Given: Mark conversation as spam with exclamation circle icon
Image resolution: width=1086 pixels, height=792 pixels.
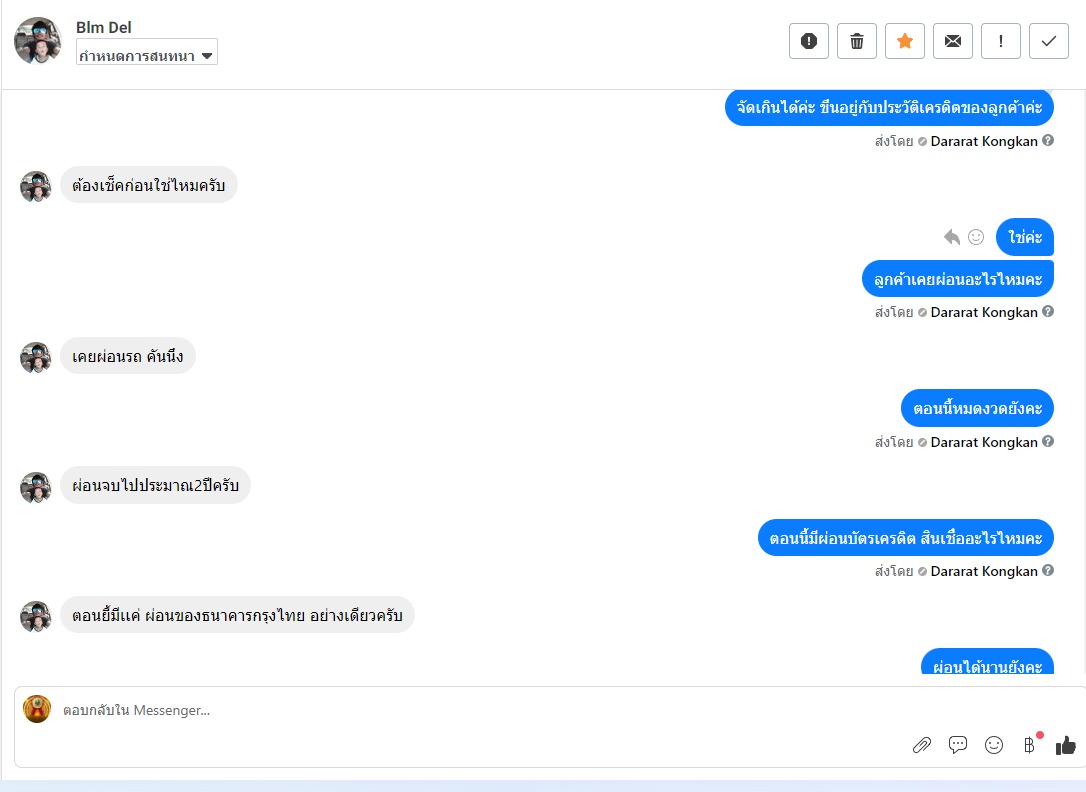Looking at the screenshot, I should click(808, 42).
